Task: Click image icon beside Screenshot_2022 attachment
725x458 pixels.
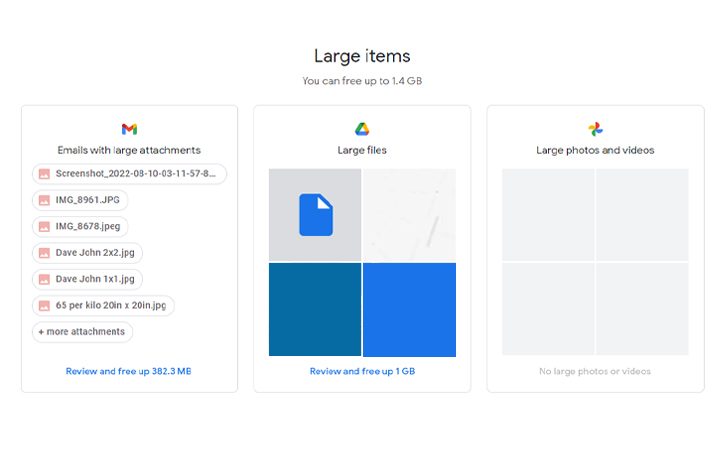Action: [44, 174]
